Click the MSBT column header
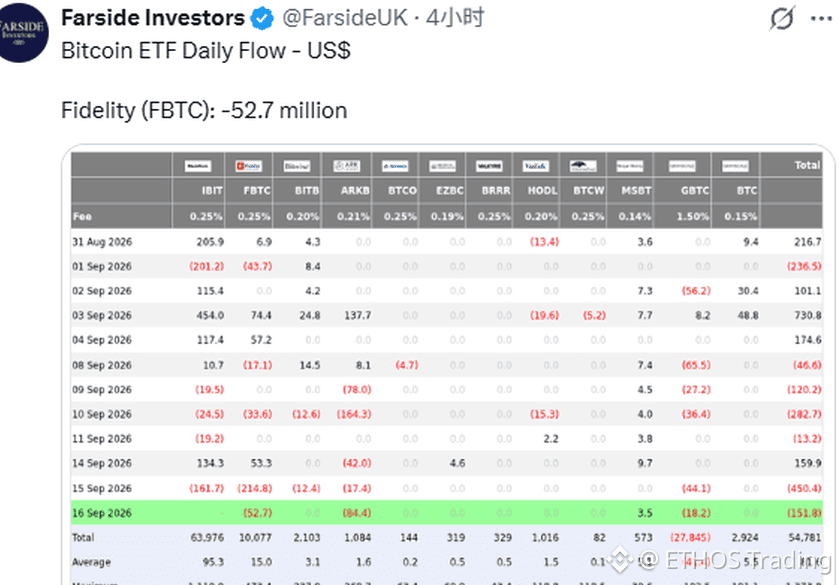840x585 pixels. point(636,190)
